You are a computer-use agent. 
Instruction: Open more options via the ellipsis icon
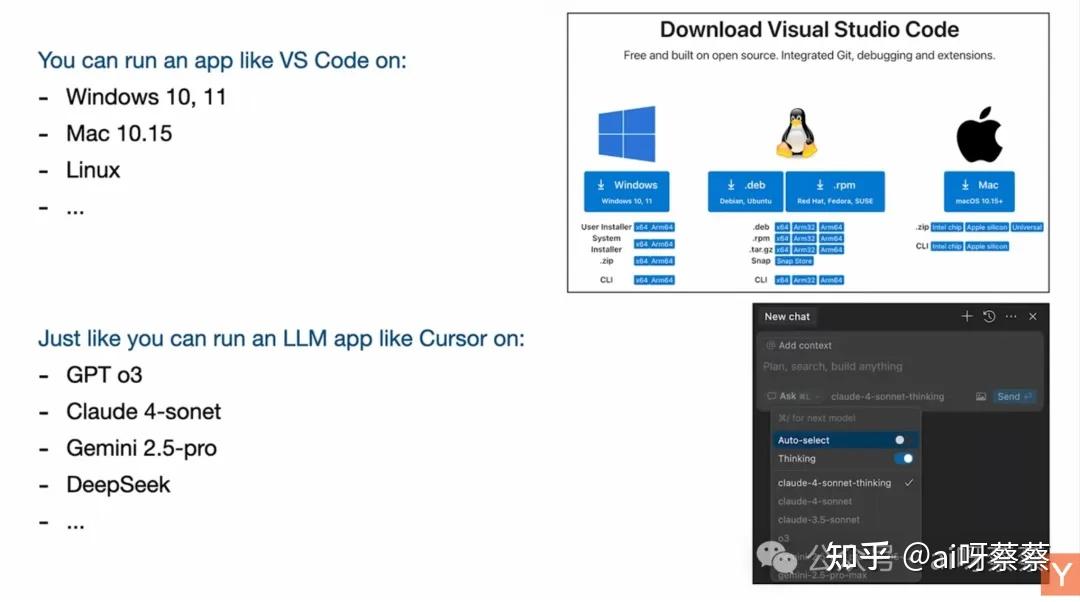click(x=1011, y=316)
